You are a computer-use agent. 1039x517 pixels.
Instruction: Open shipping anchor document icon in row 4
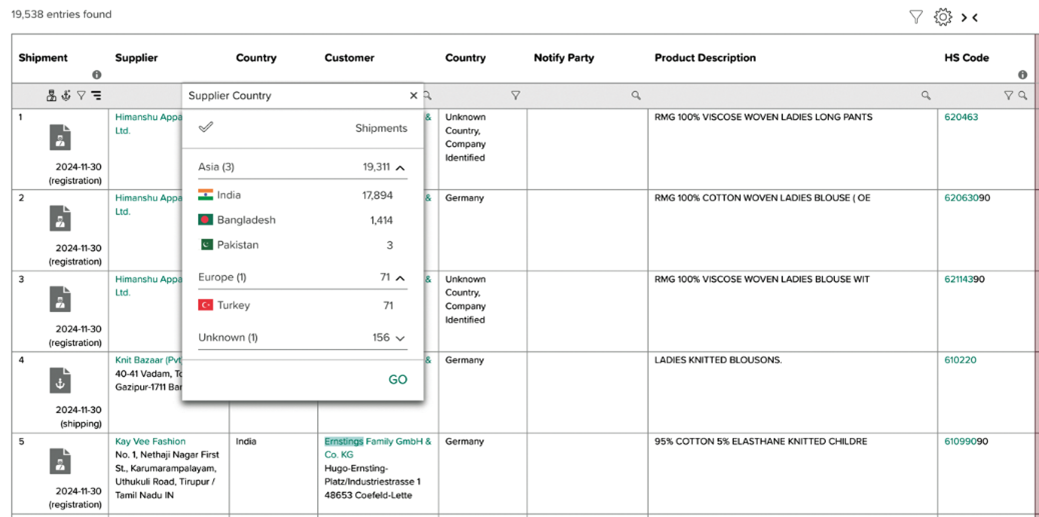point(60,380)
